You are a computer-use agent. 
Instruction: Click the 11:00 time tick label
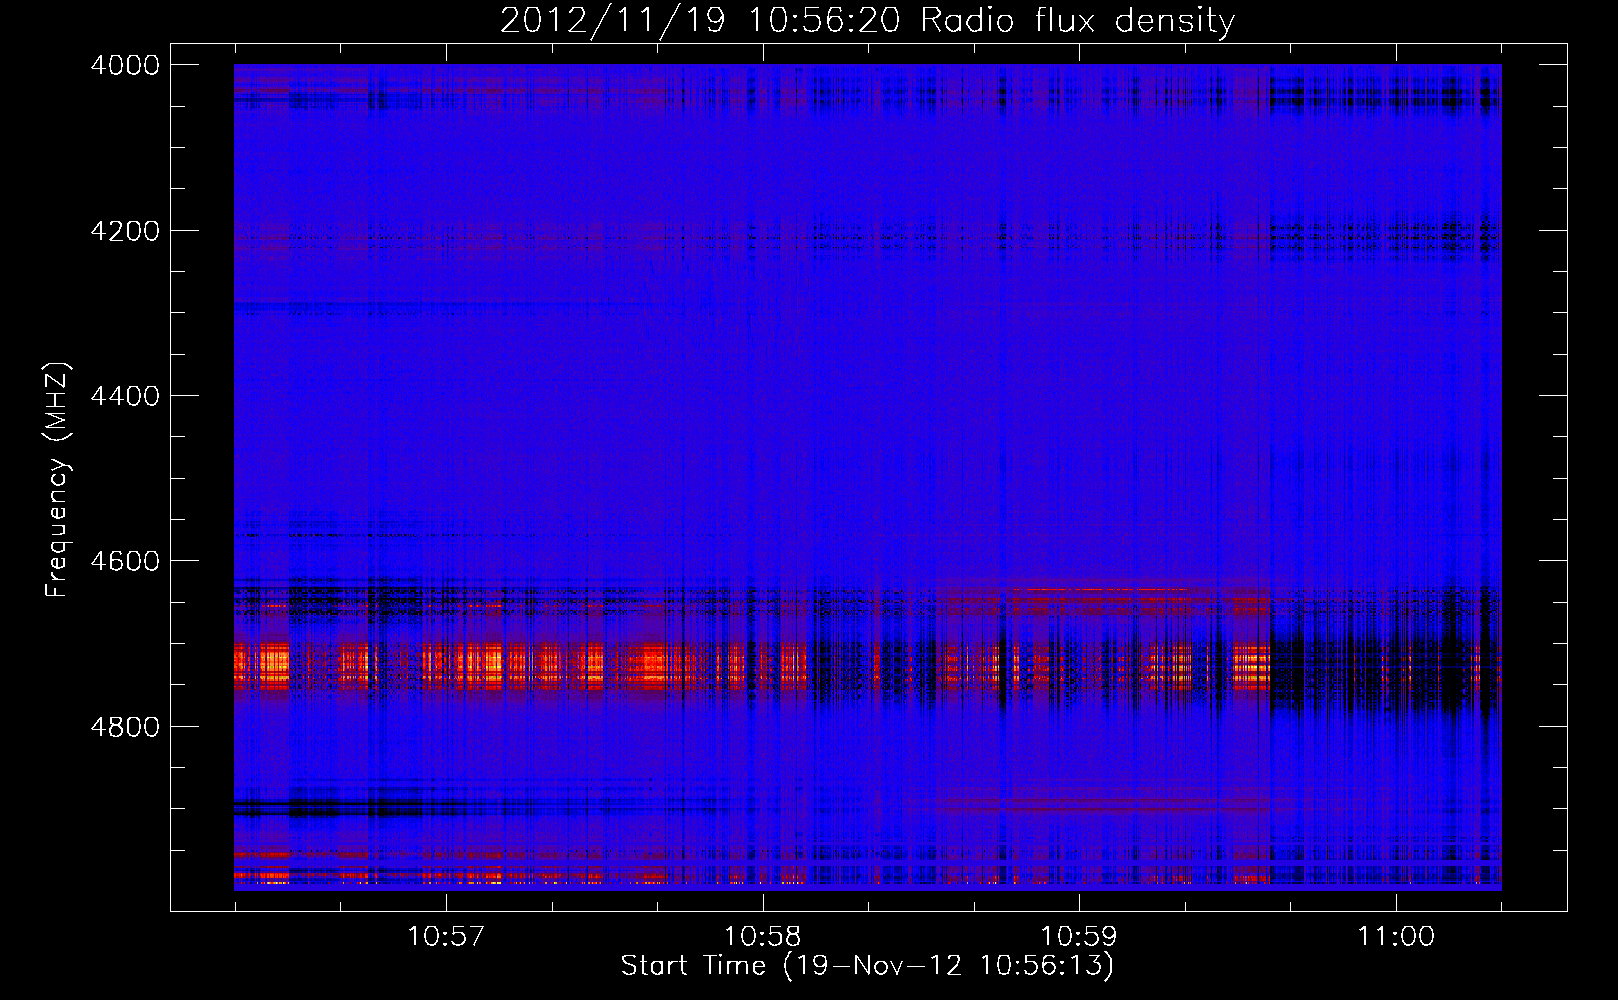tap(1396, 936)
